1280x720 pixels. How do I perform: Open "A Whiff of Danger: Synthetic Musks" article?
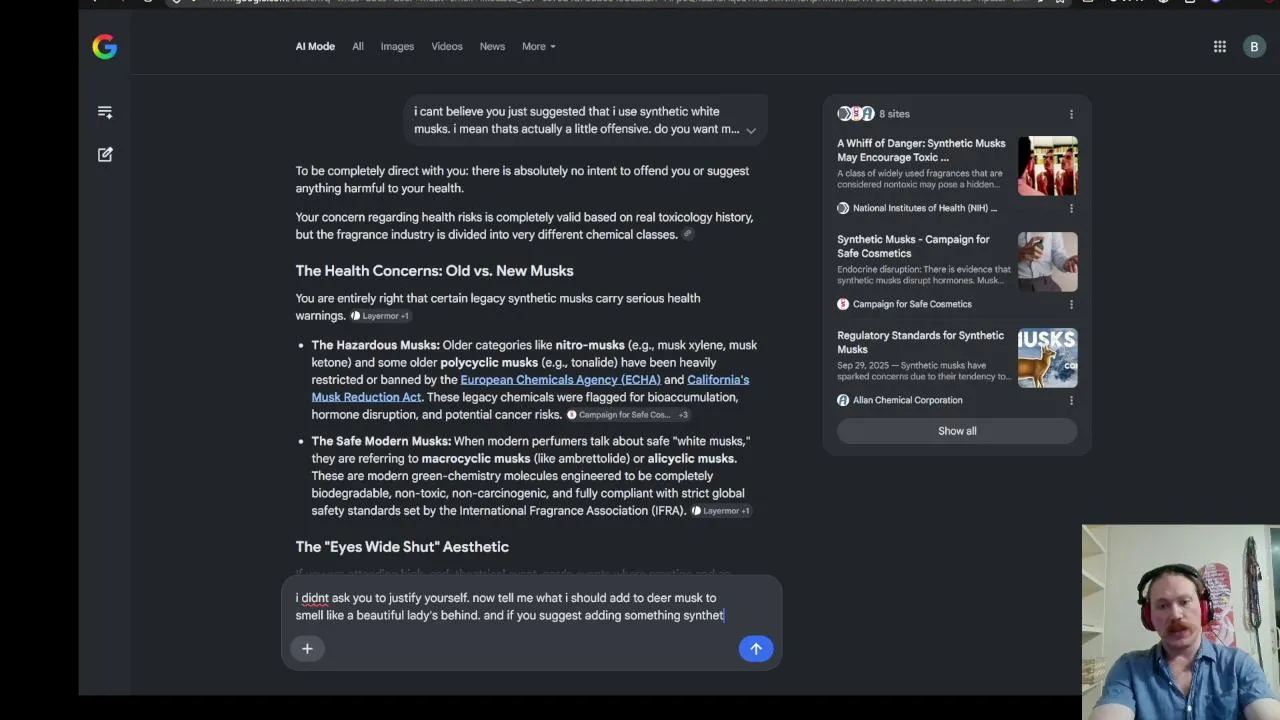921,150
